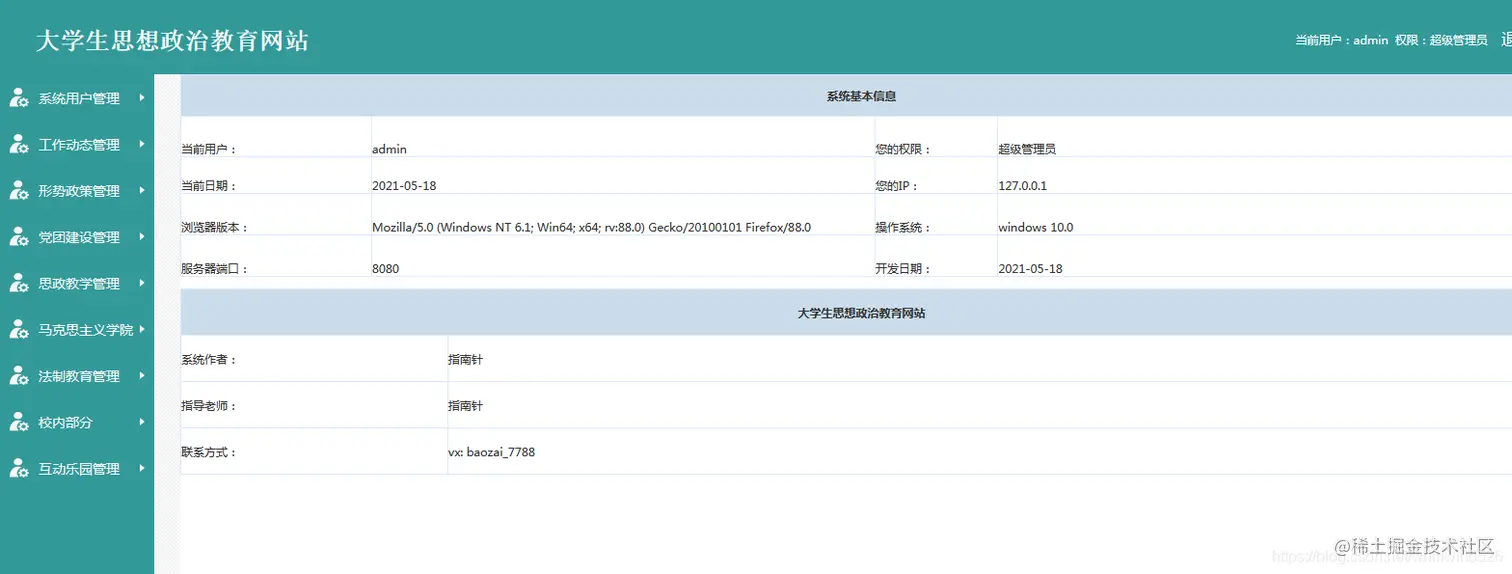
Task: Click the 系统作者： label
Action: (x=208, y=359)
